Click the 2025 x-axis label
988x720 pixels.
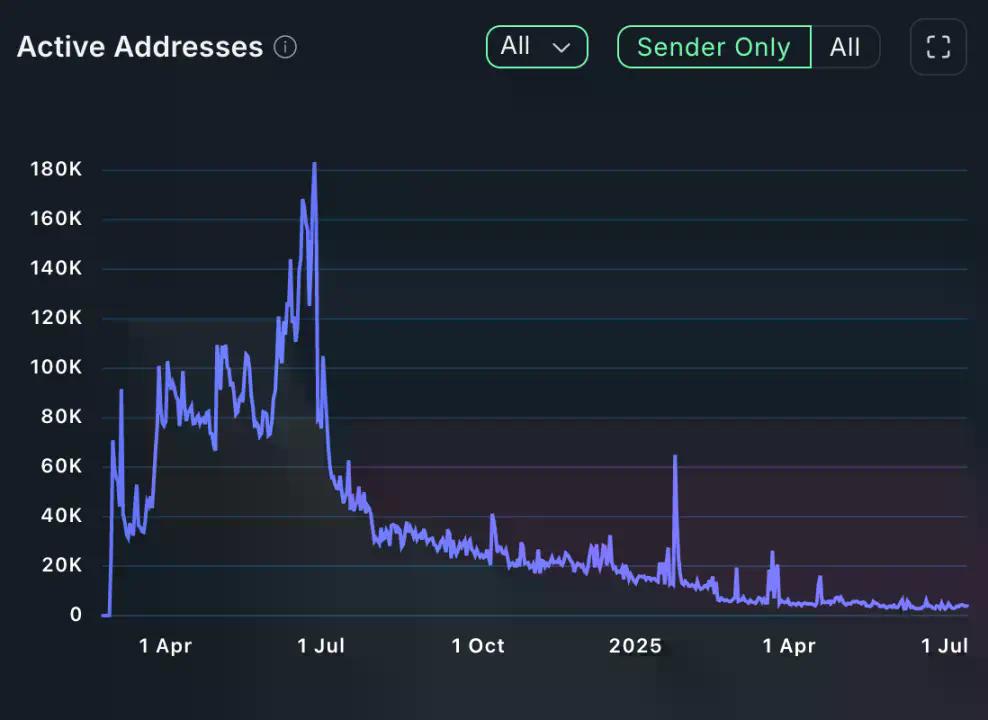coord(635,646)
